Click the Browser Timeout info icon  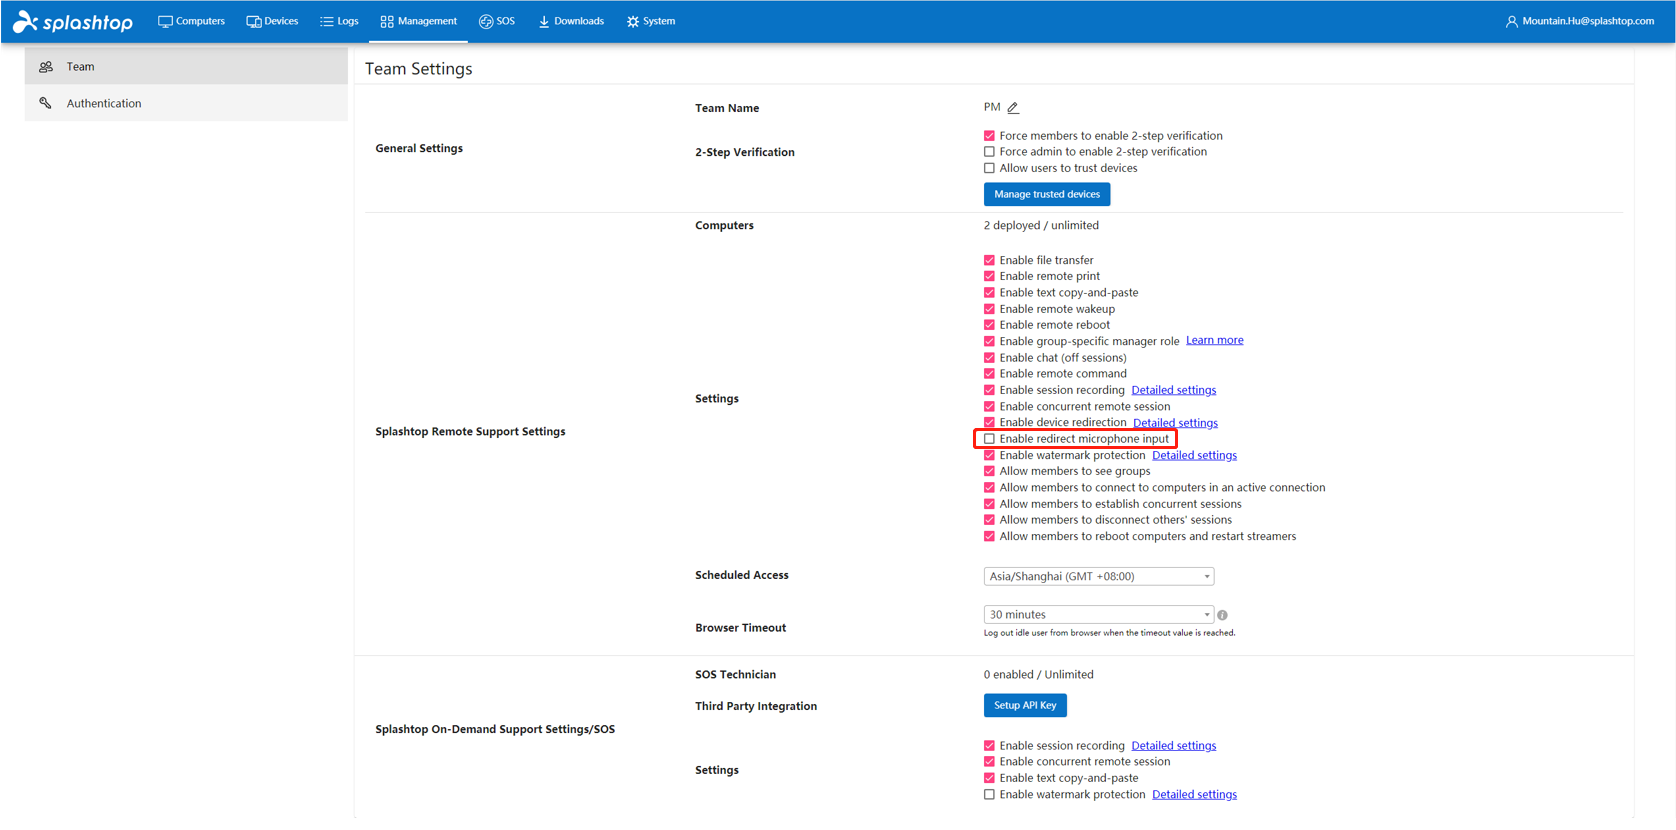tap(1222, 615)
